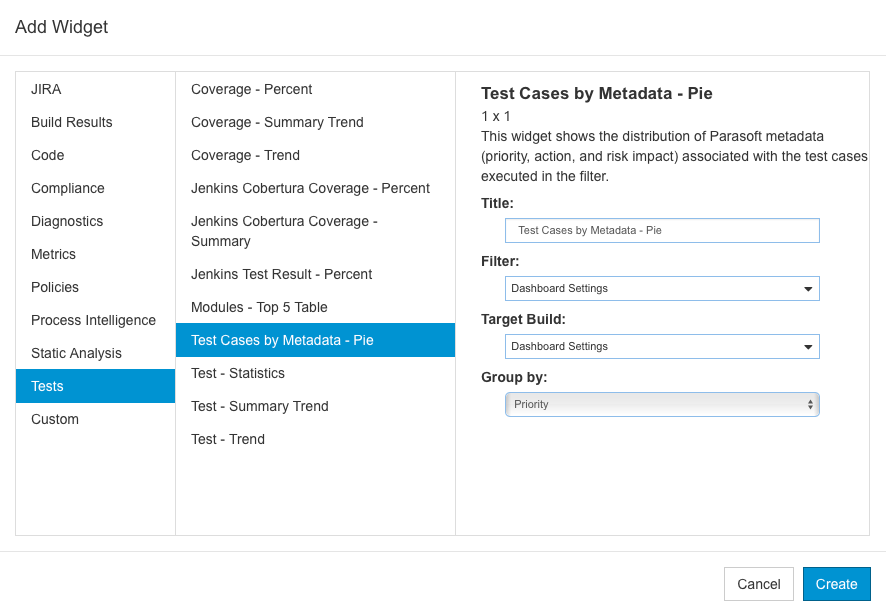Select the Process Intelligence category
This screenshot has width=886, height=616.
click(95, 320)
